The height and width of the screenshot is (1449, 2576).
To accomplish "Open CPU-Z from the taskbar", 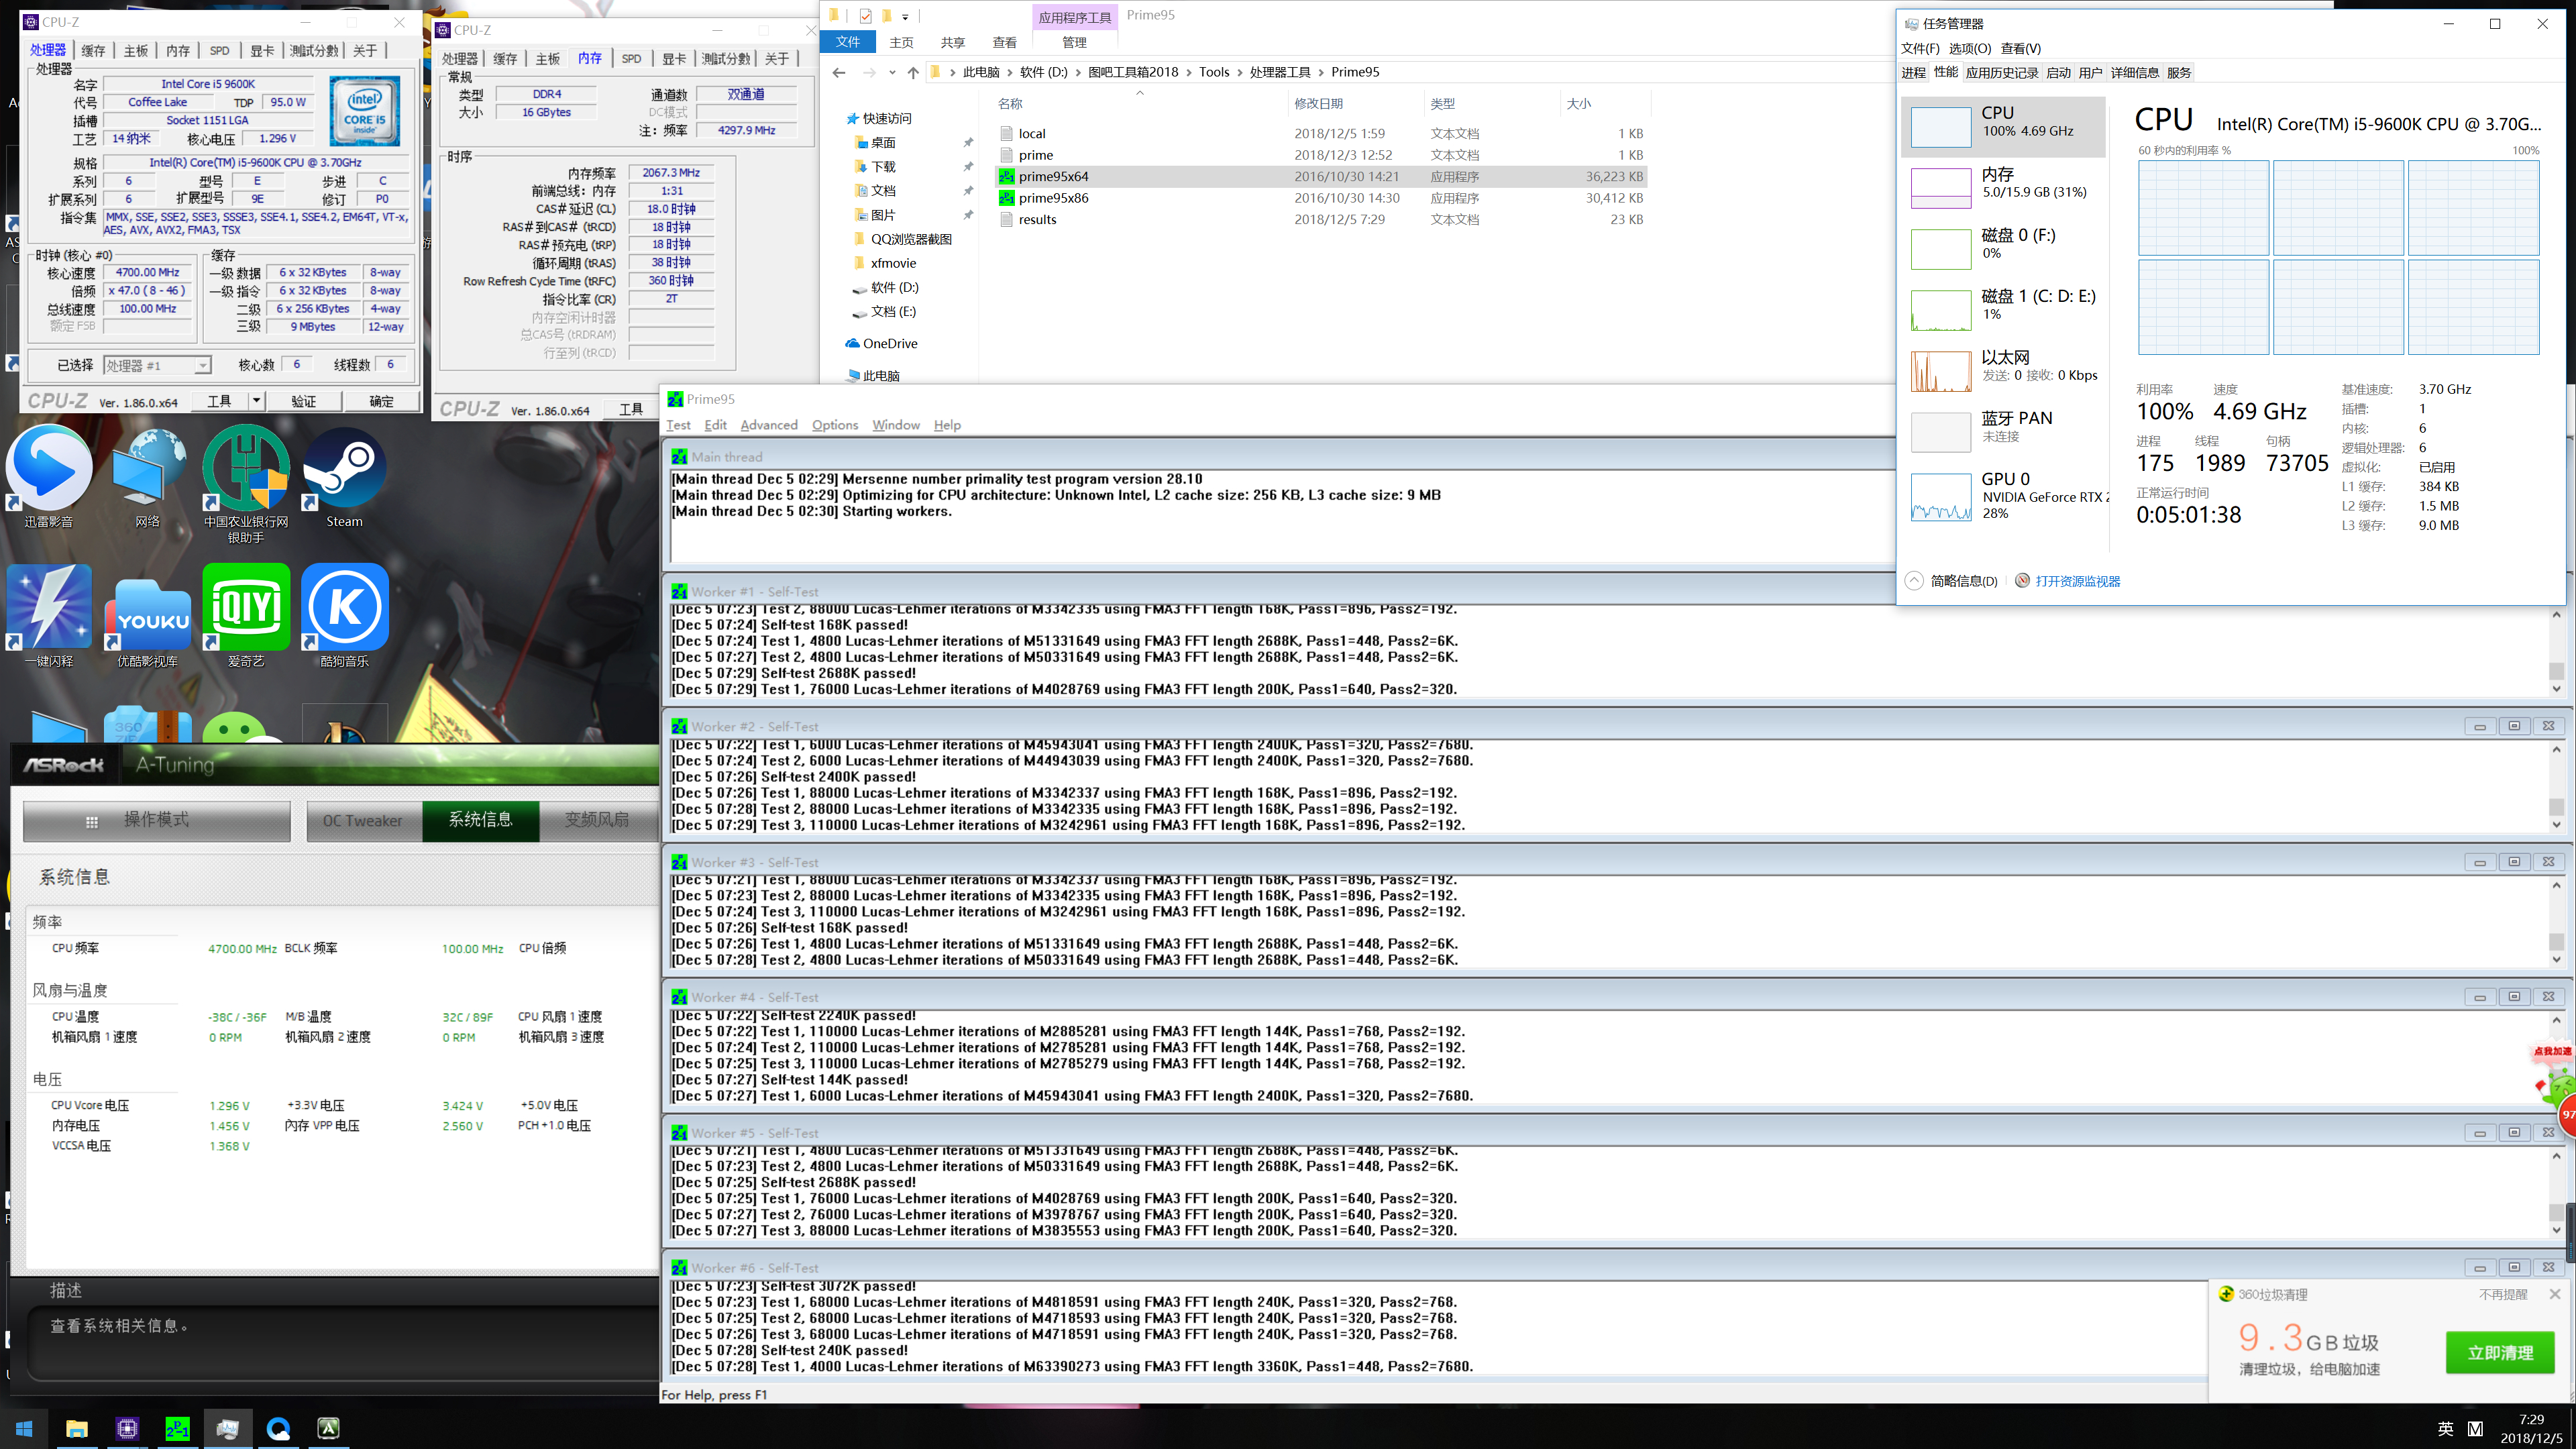I will point(127,1428).
